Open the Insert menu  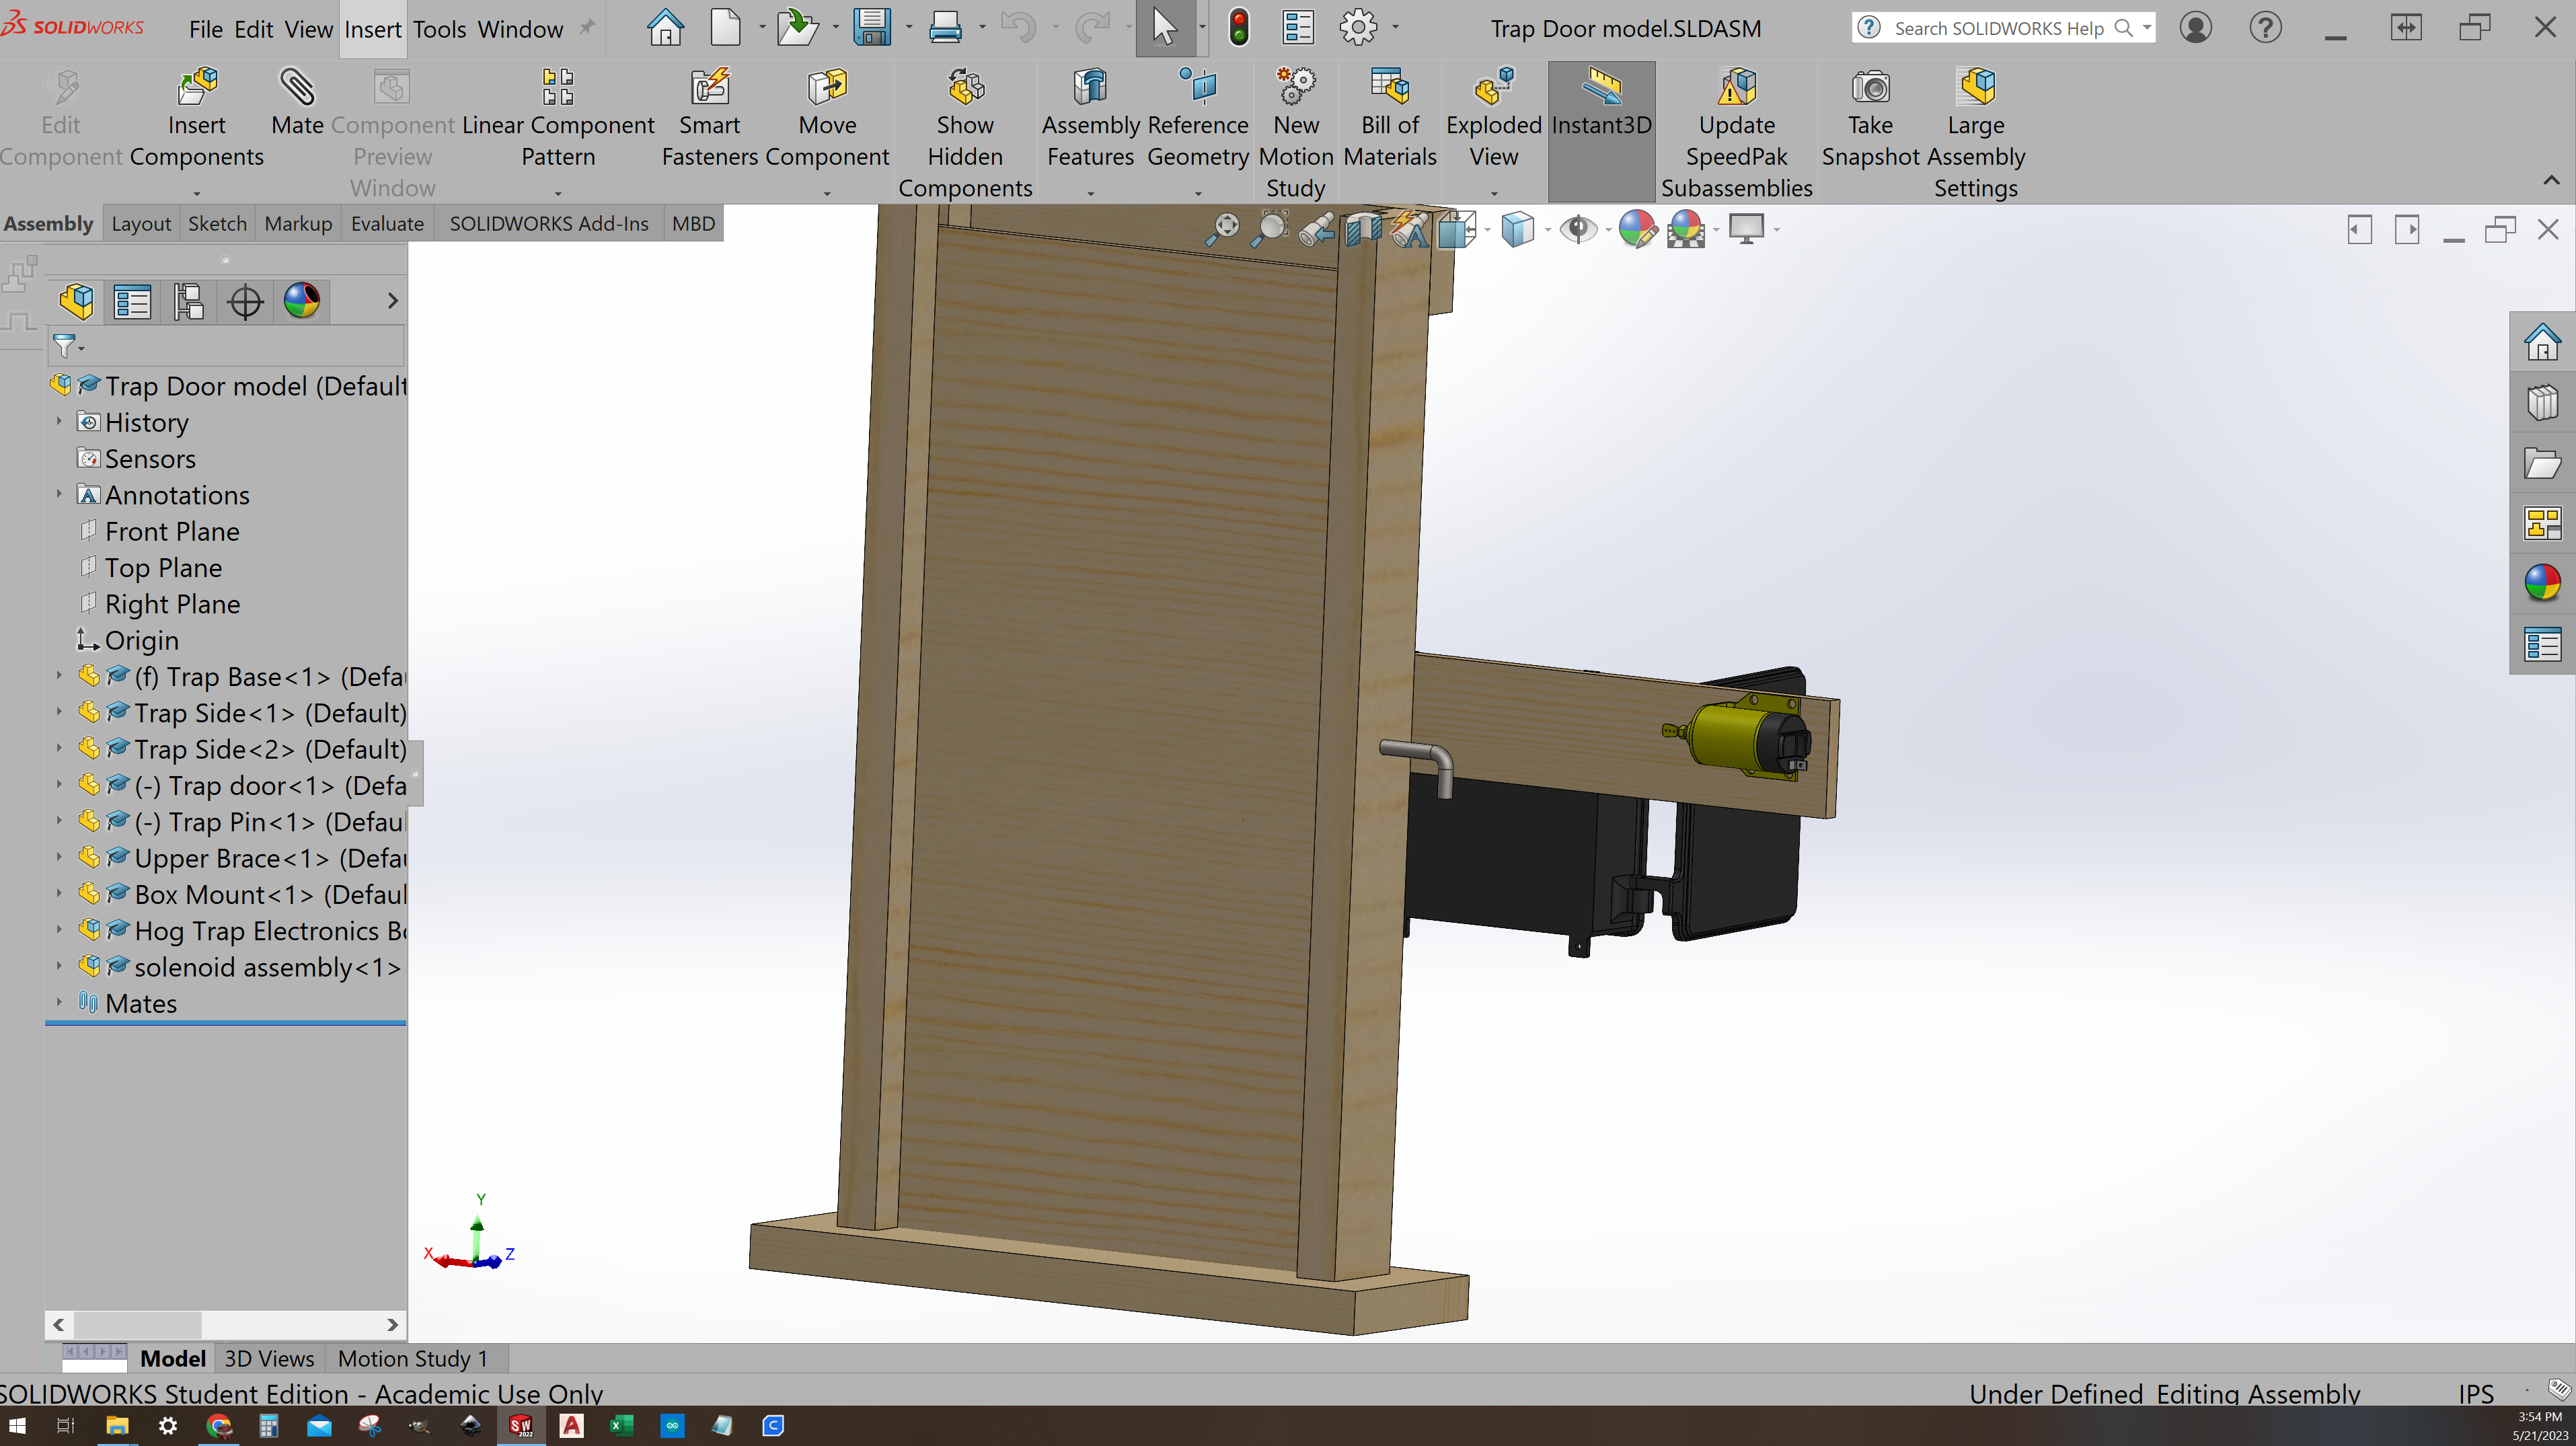point(371,29)
